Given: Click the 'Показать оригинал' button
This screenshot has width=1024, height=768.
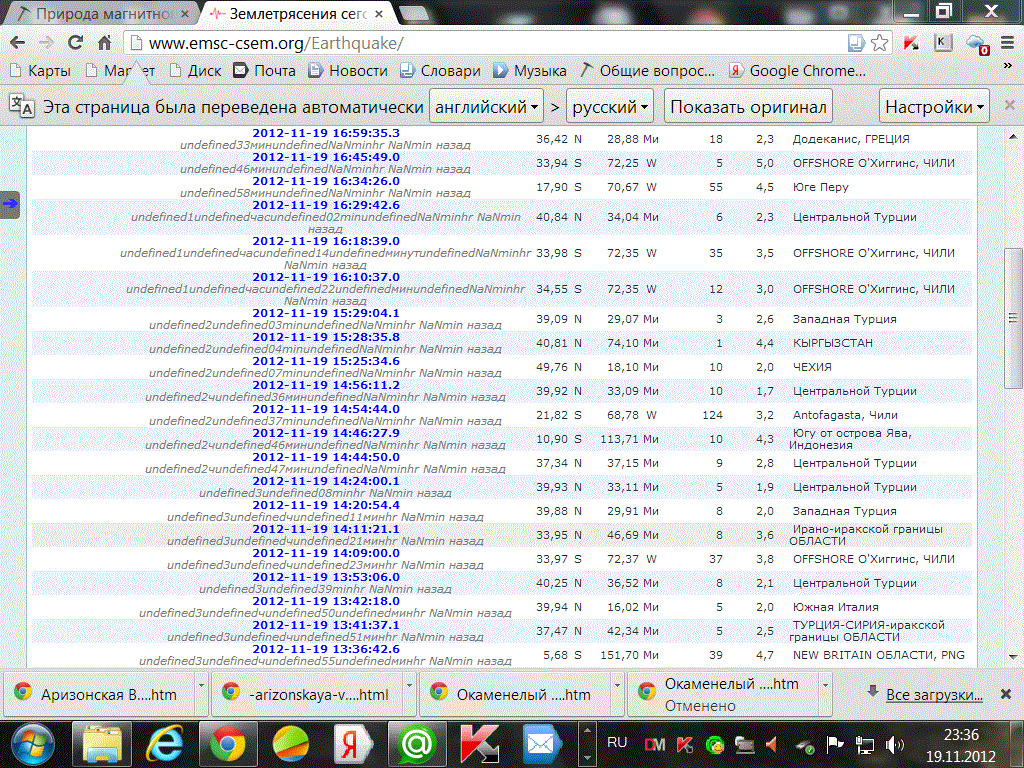Looking at the screenshot, I should click(x=749, y=107).
